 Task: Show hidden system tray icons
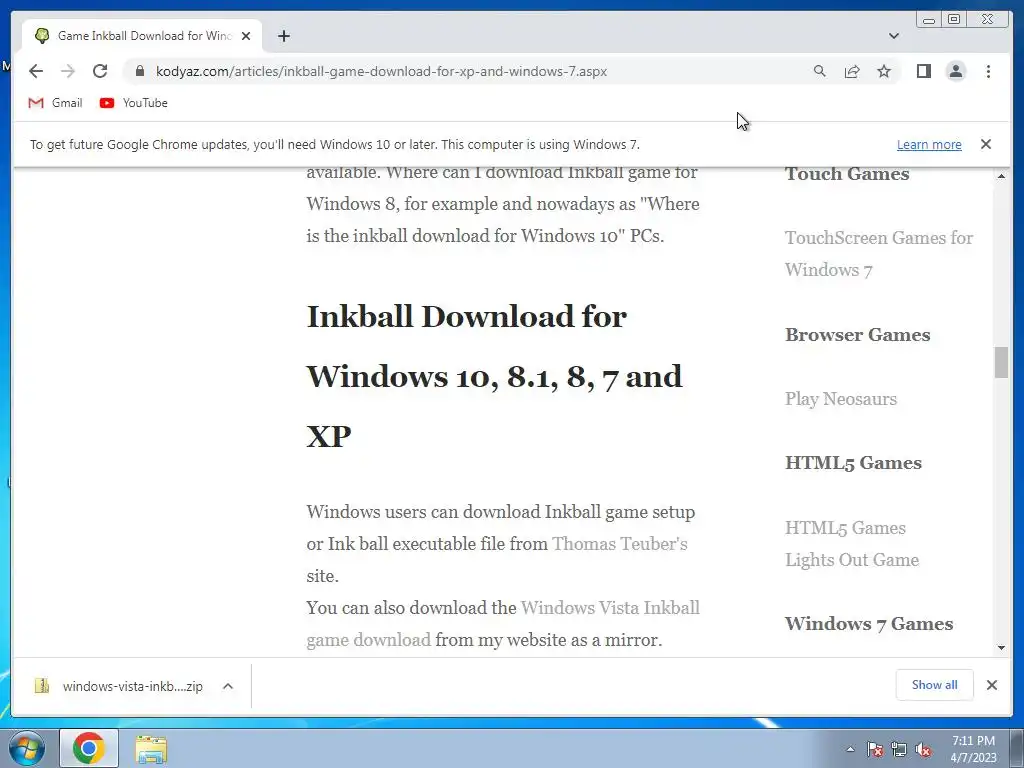point(850,749)
